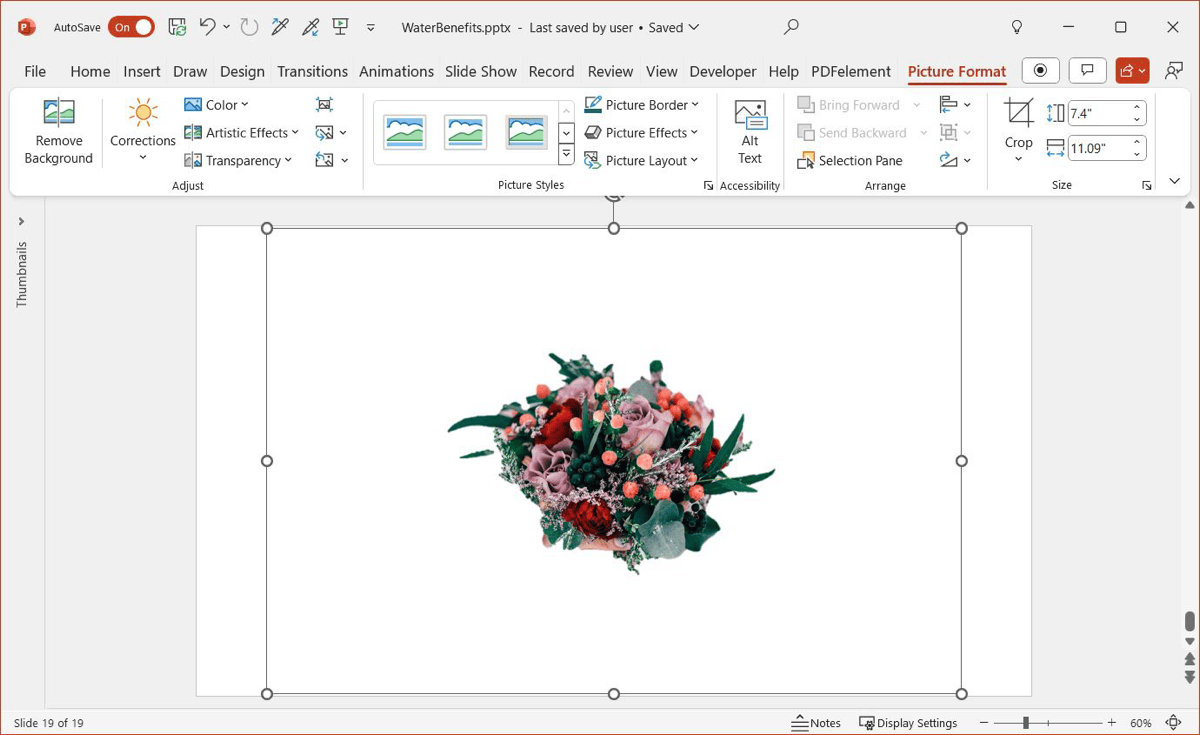Click the Next Slide double-arrow button
Screen dimensions: 1200x735
tap(1190, 677)
